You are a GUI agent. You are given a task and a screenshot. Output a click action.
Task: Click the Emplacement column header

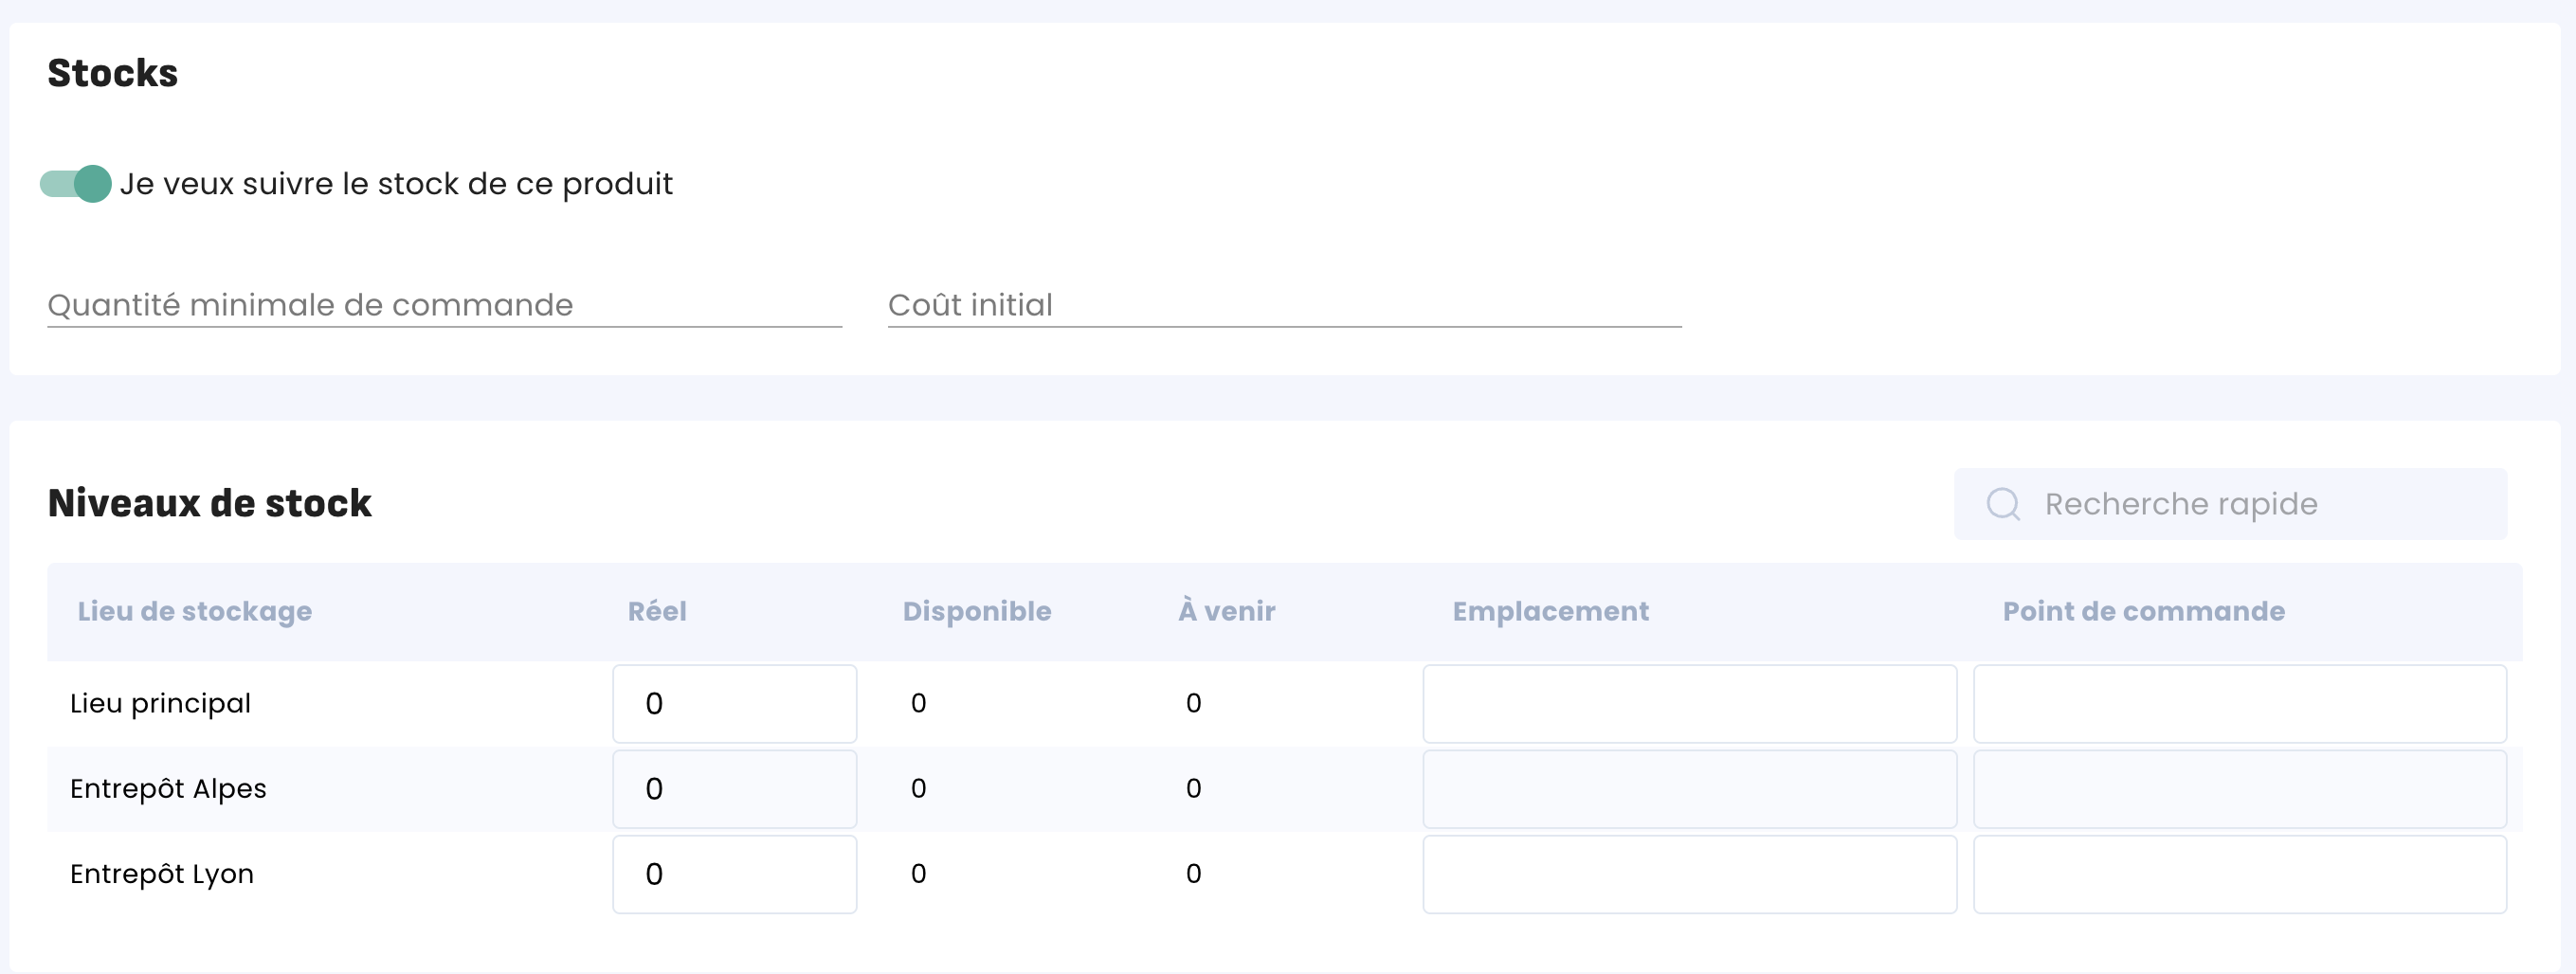point(1550,611)
